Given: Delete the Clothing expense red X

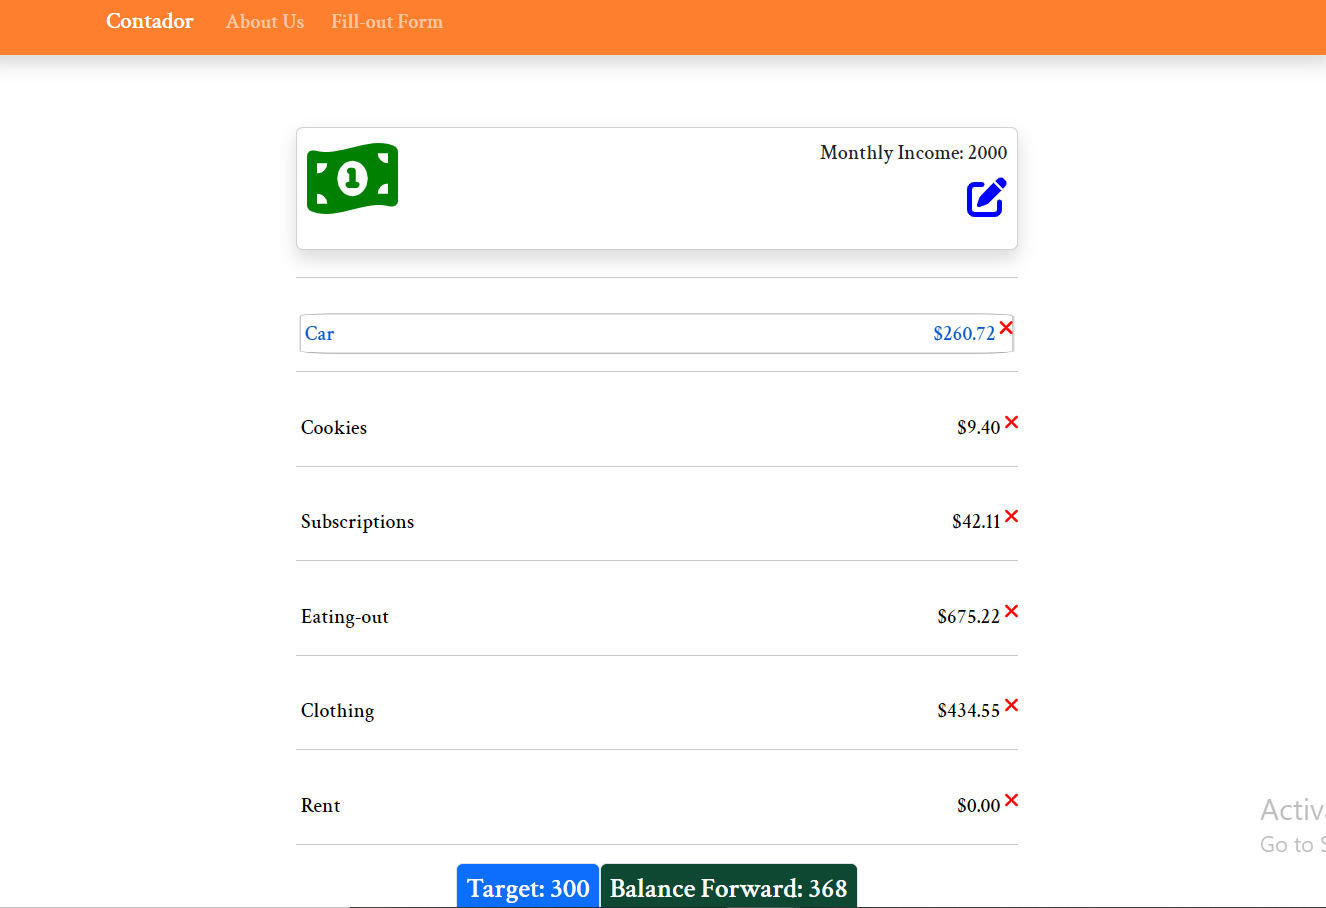Looking at the screenshot, I should 1012,706.
